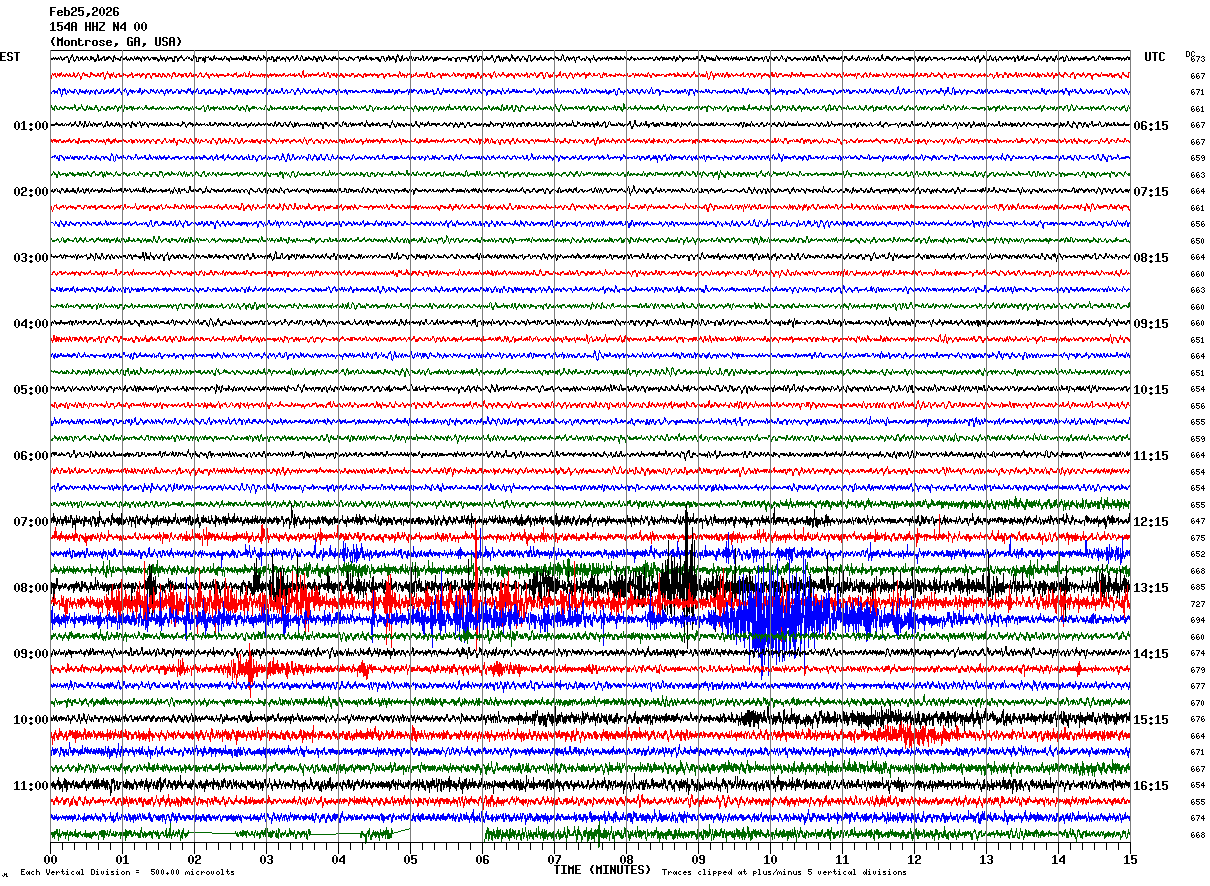The height and width of the screenshot is (886, 1210).
Task: Click the UTC timezone label
Action: tap(1155, 57)
